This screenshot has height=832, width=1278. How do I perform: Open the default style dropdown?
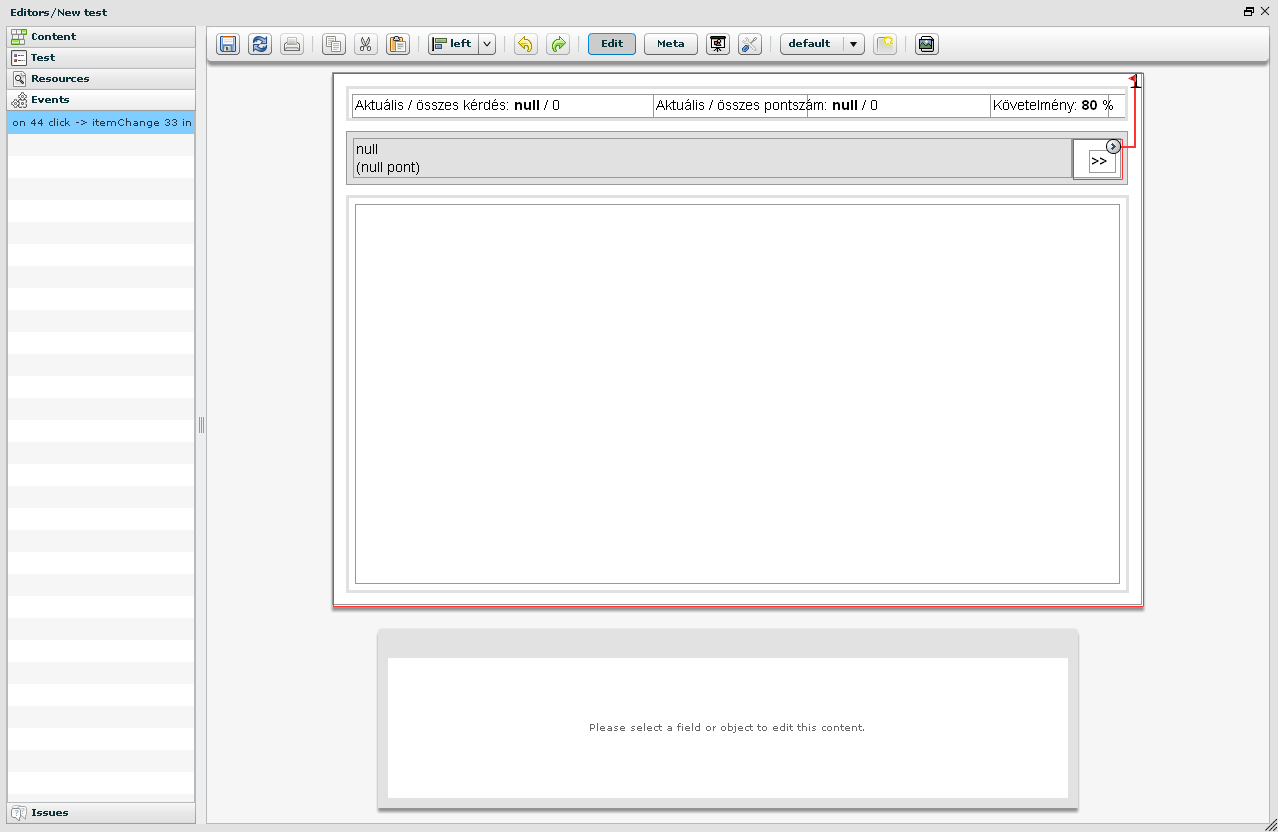pyautogui.click(x=853, y=44)
